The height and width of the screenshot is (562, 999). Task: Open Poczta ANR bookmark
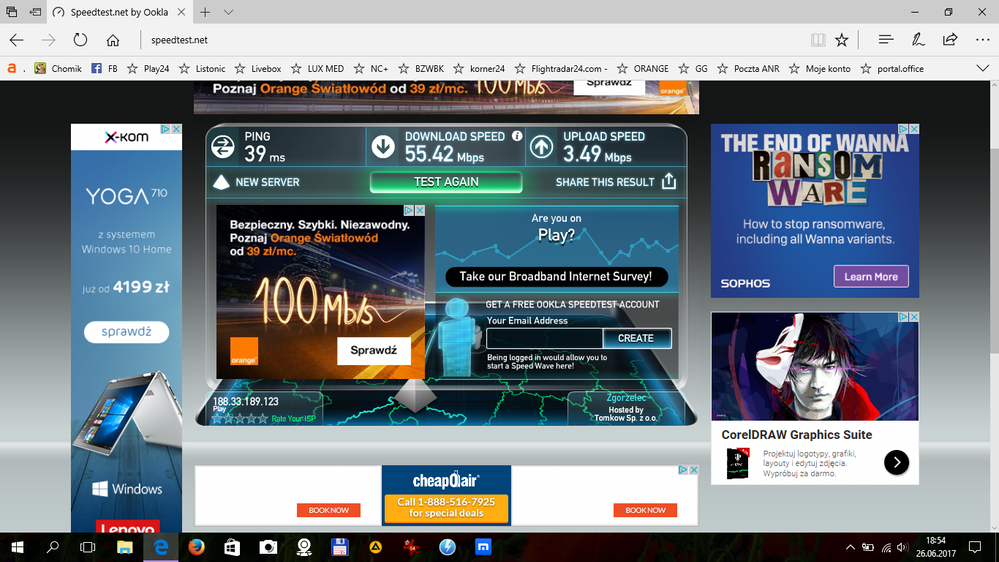coord(748,68)
